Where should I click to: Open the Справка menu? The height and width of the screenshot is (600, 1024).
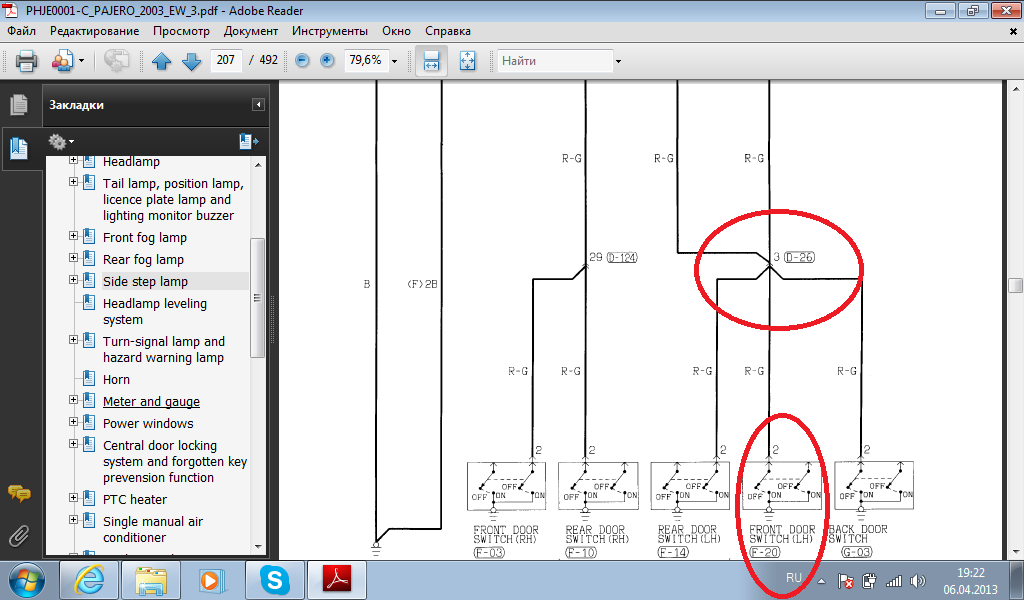point(447,31)
